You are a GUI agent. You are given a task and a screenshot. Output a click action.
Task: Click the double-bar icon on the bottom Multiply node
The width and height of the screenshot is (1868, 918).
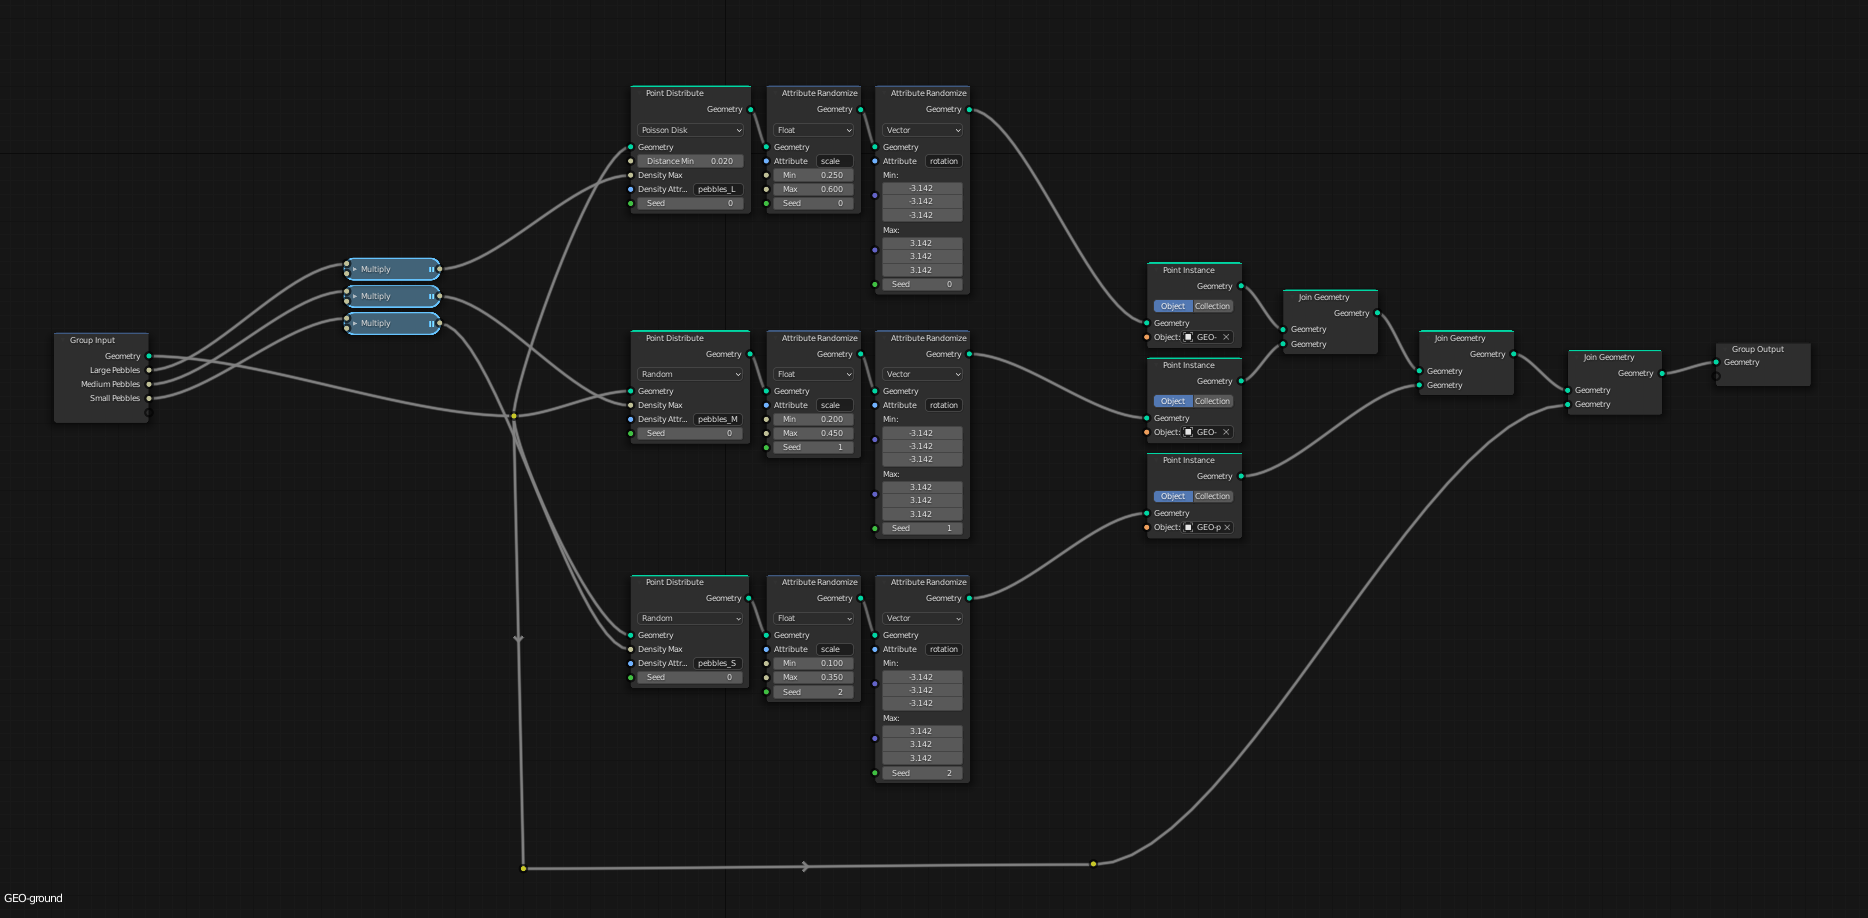431,323
